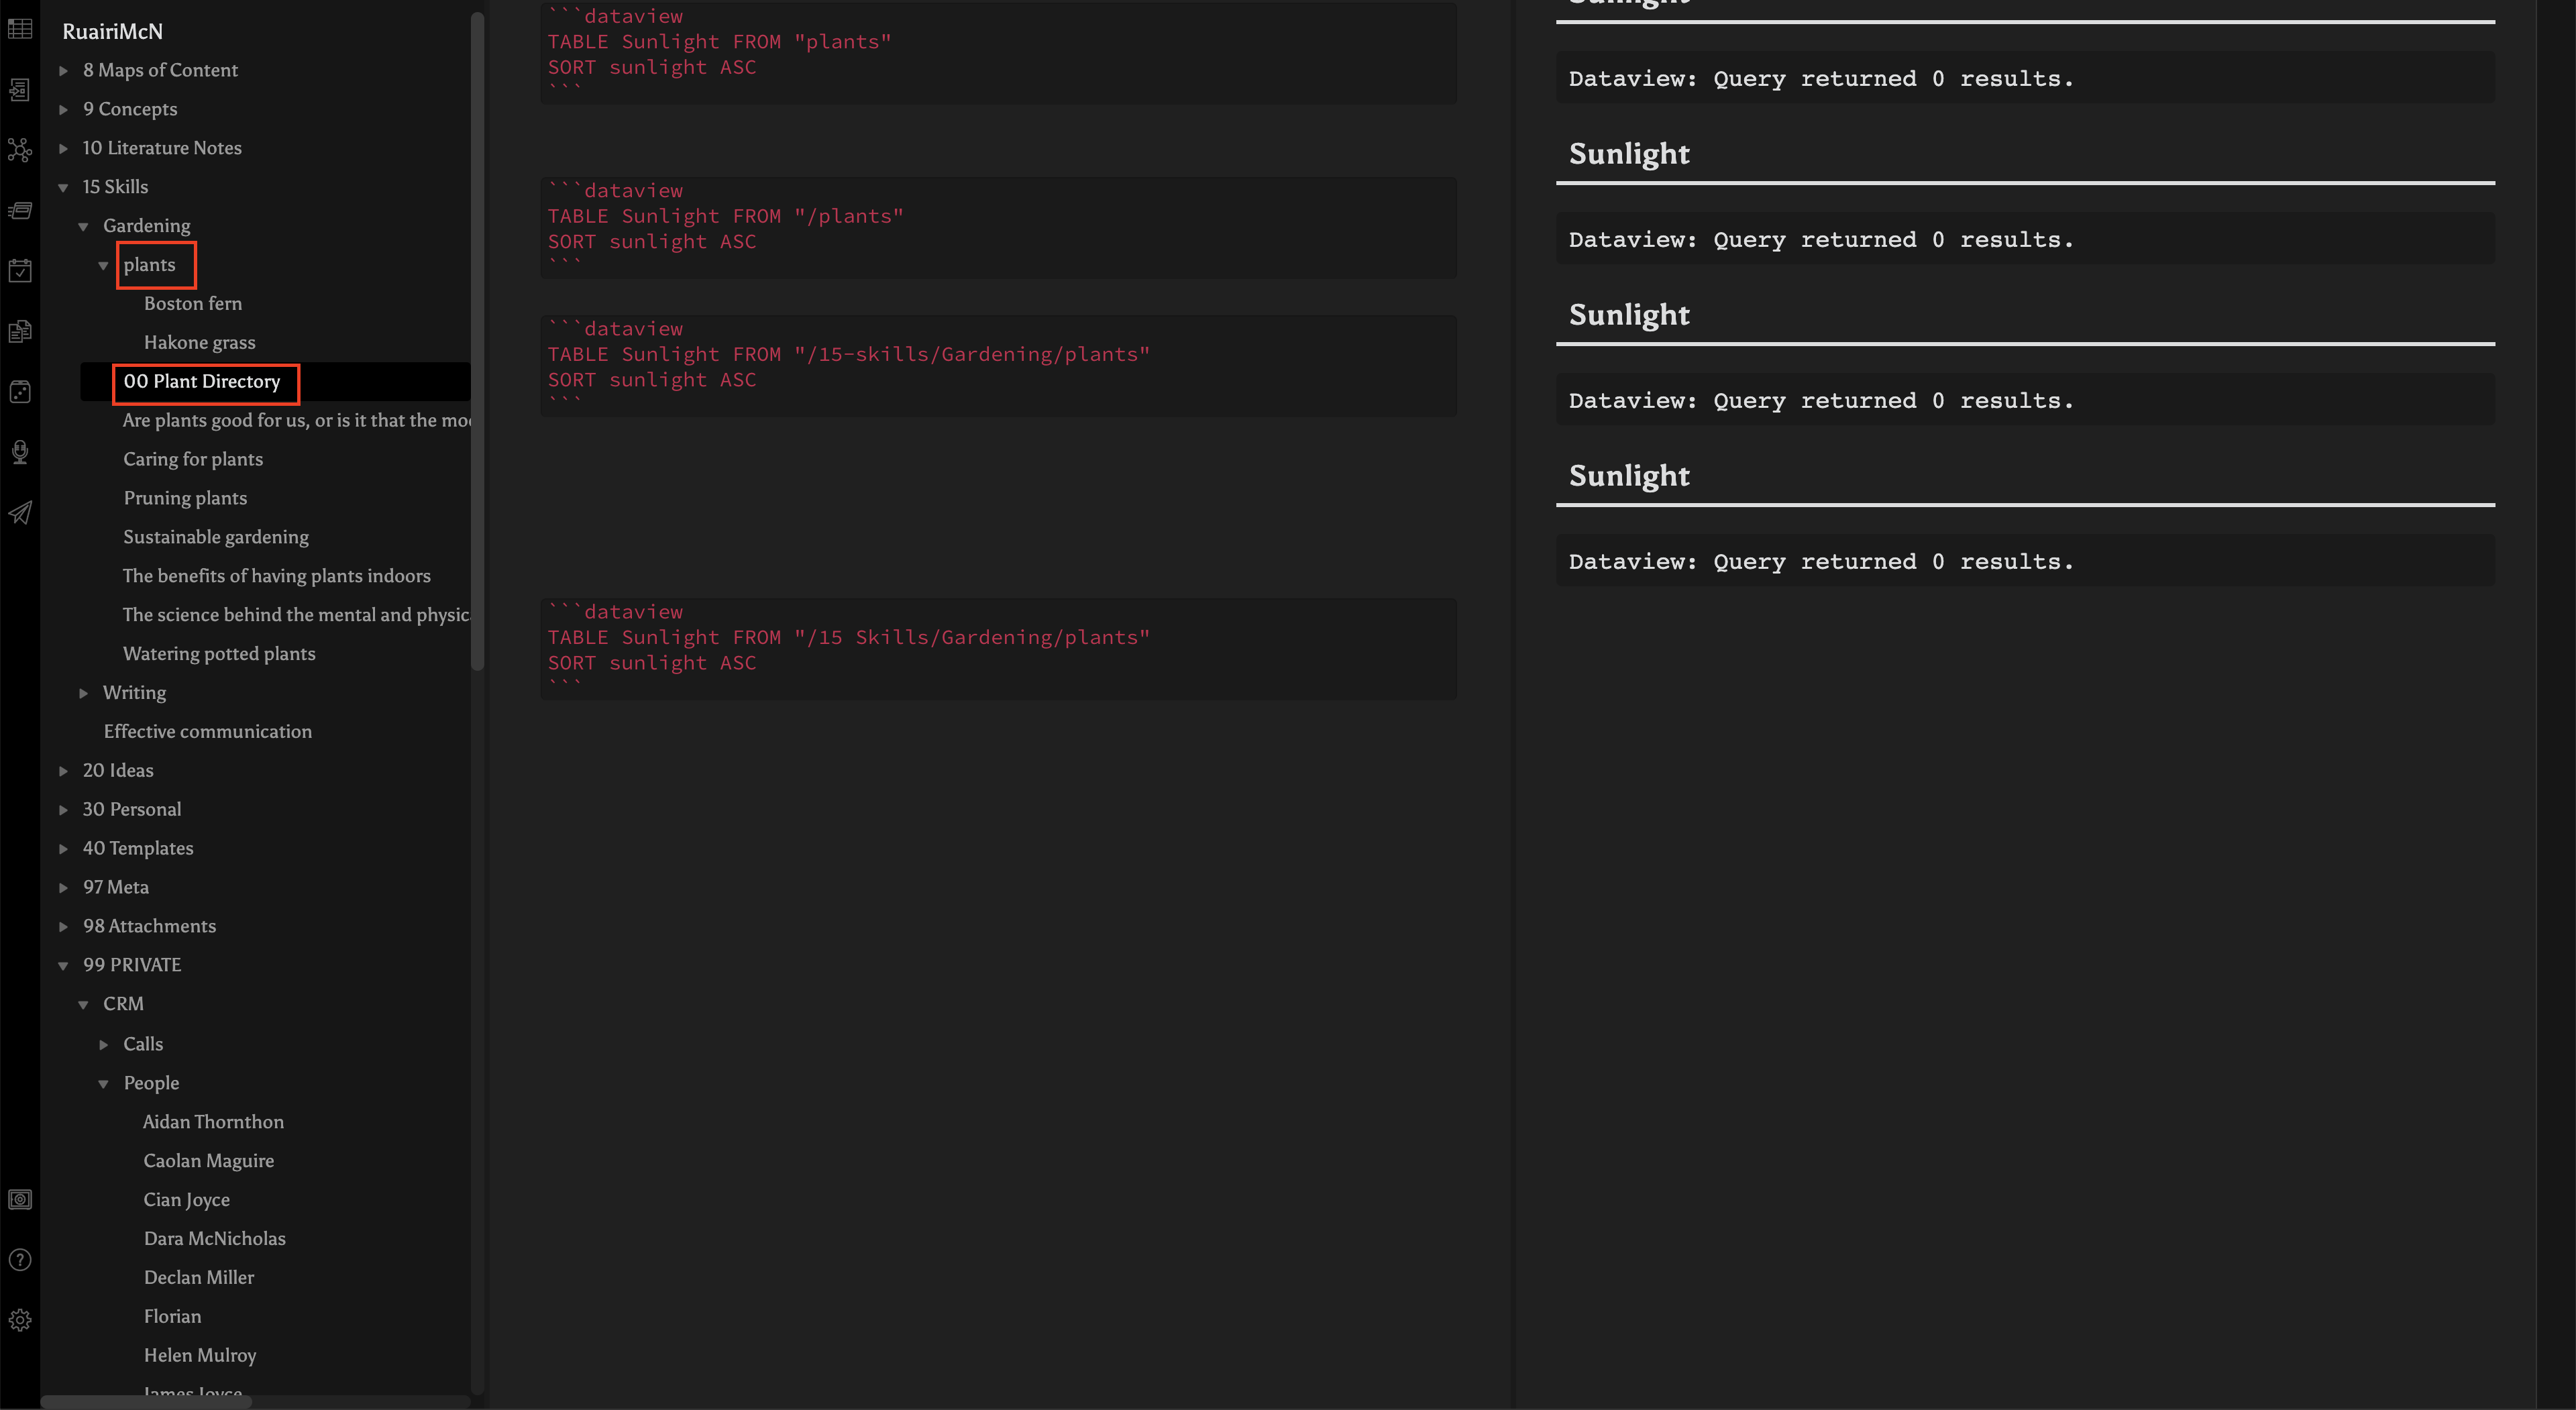Open the graph view from the left ribbon
The width and height of the screenshot is (2576, 1410).
pyautogui.click(x=19, y=150)
